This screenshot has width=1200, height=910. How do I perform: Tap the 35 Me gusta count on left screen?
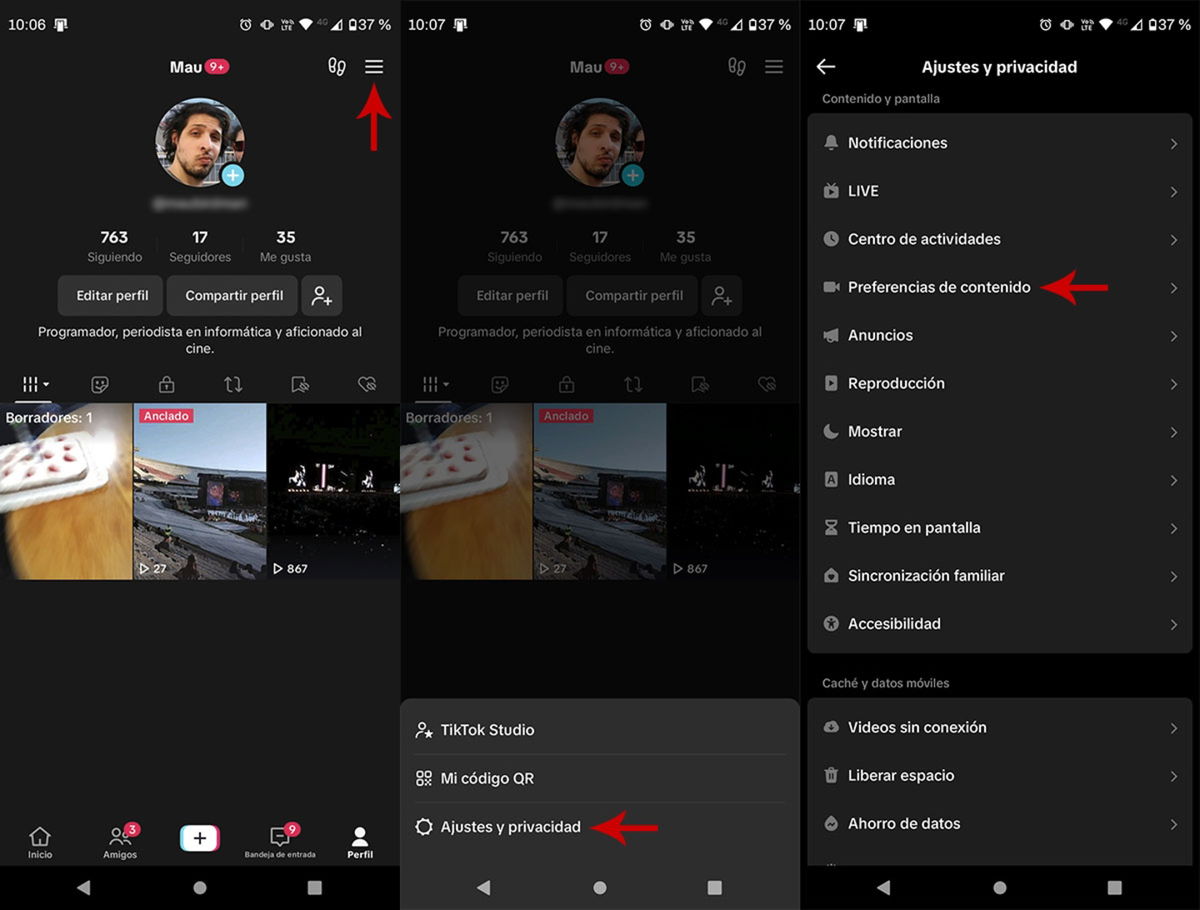coord(286,246)
